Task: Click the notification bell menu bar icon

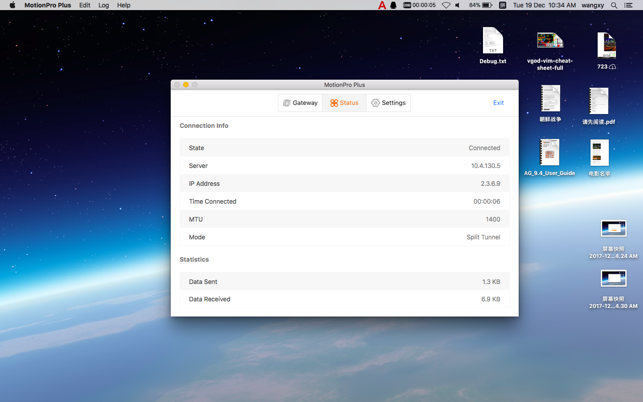Action: coord(393,5)
